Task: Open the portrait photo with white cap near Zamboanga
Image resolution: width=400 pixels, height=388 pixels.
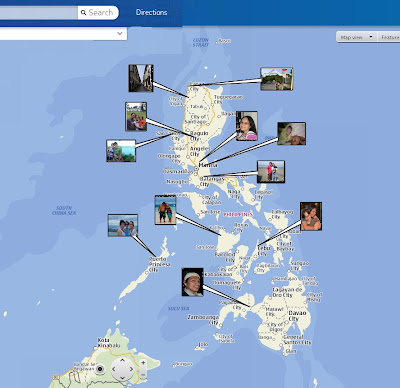Action: [x=193, y=282]
